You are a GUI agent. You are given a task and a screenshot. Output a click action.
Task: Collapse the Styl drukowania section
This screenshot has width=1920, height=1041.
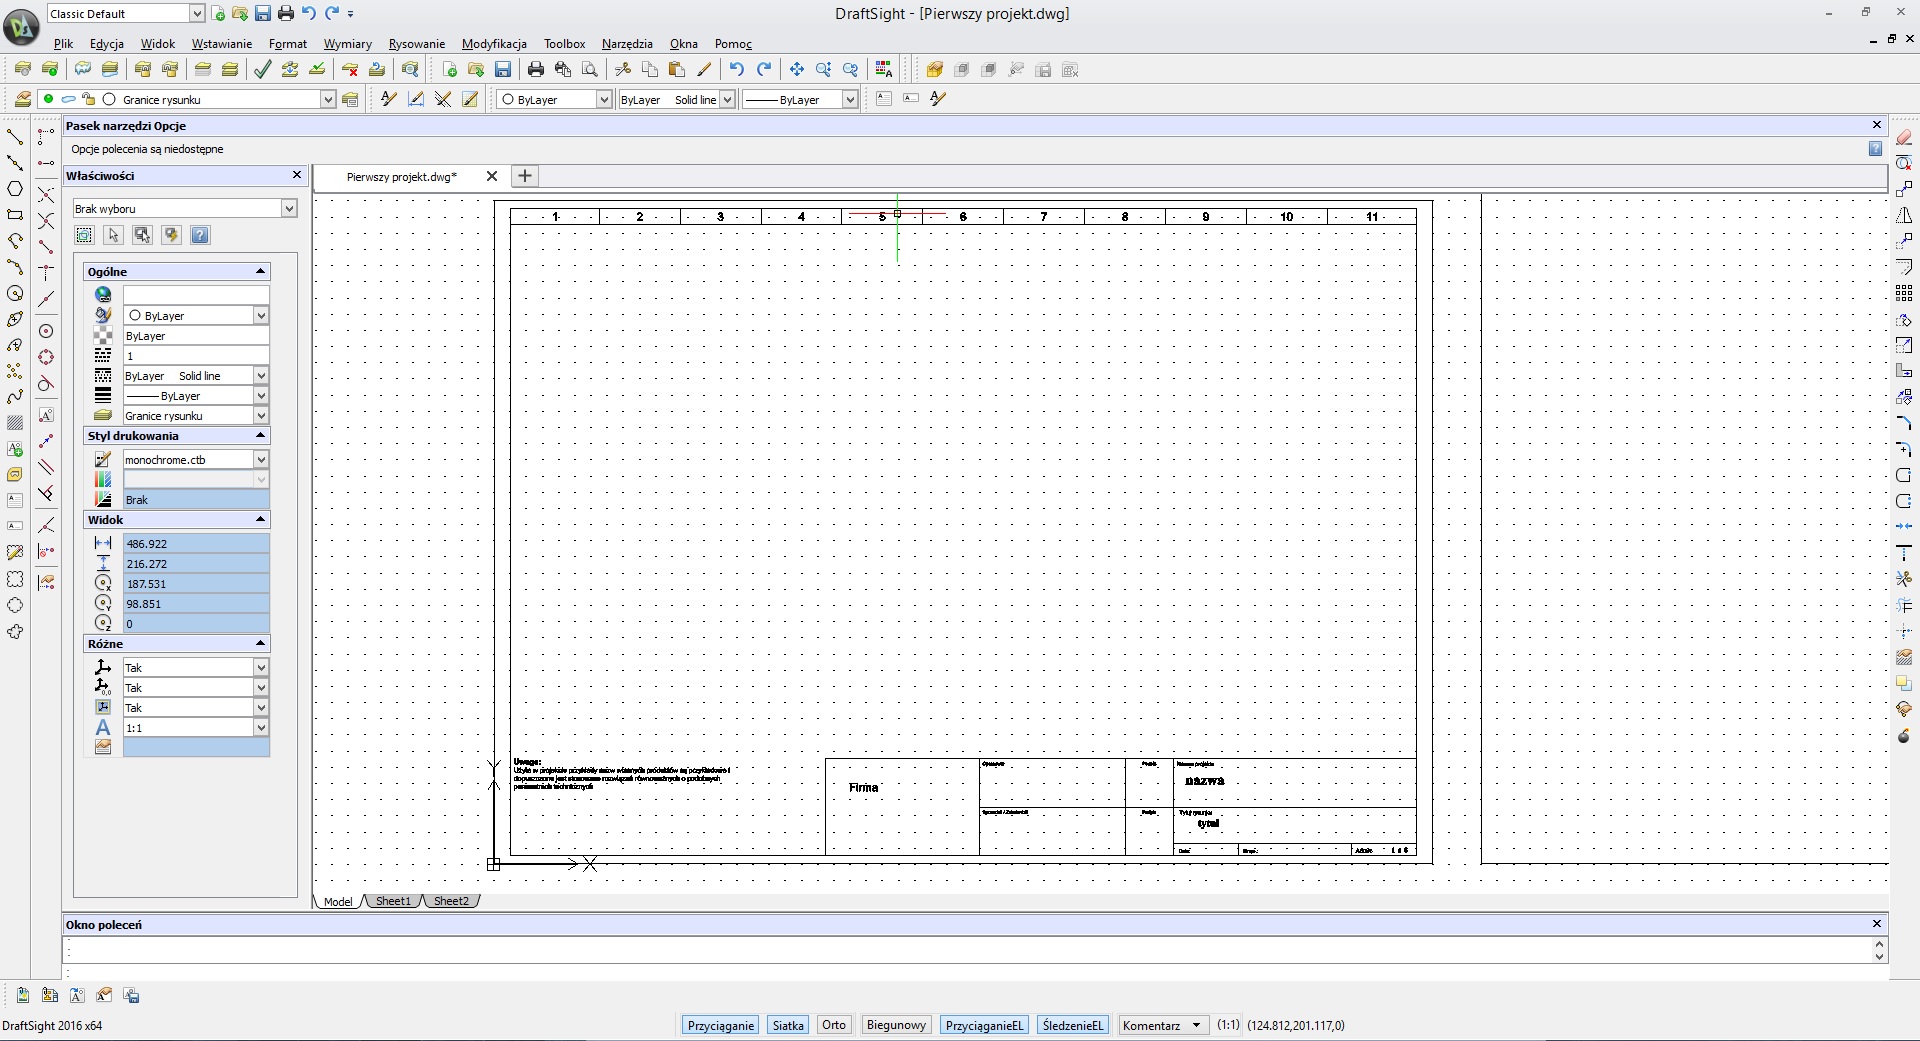pyautogui.click(x=260, y=435)
